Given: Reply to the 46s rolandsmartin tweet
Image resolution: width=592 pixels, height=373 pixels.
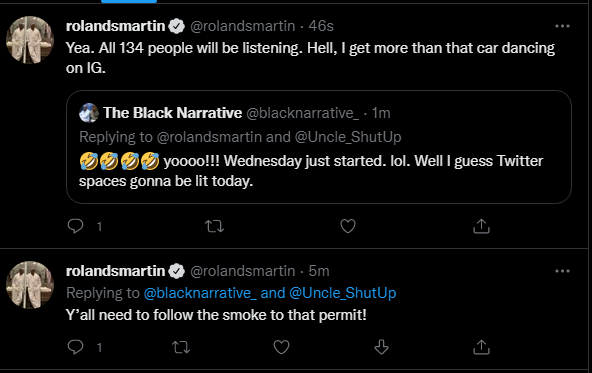Looking at the screenshot, I should pyautogui.click(x=76, y=226).
